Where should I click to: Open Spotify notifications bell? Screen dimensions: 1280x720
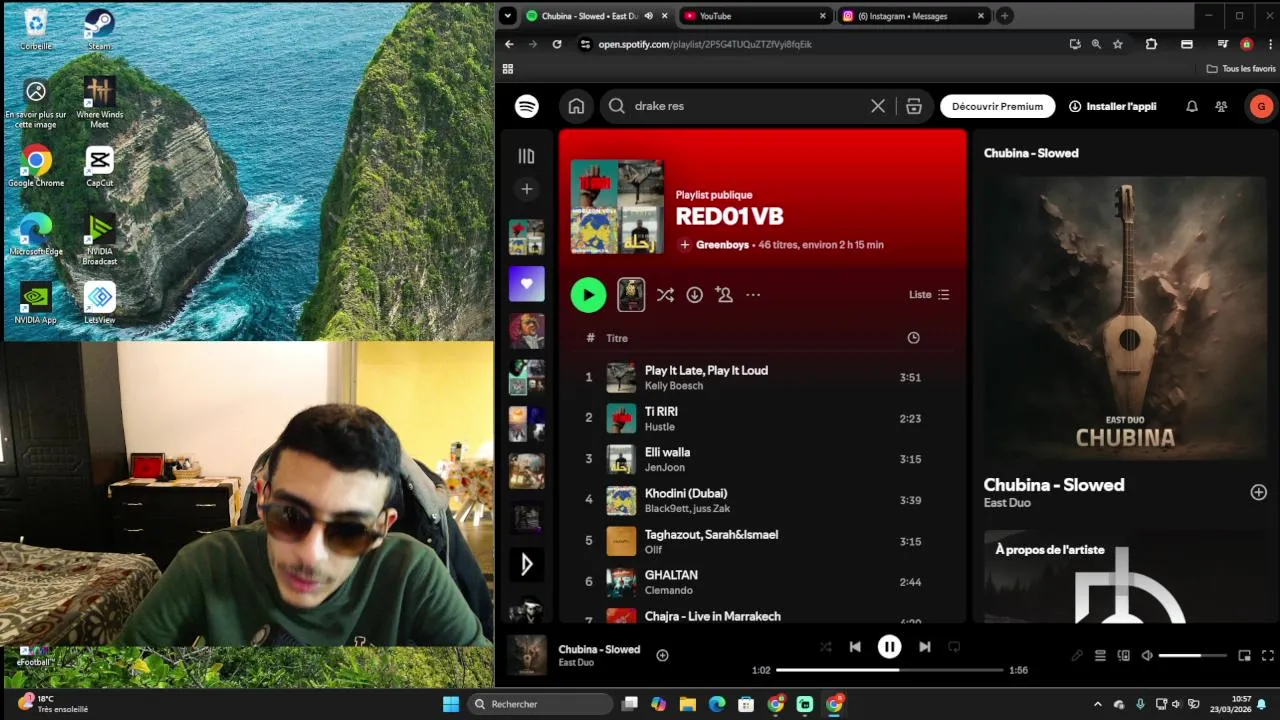tap(1192, 106)
